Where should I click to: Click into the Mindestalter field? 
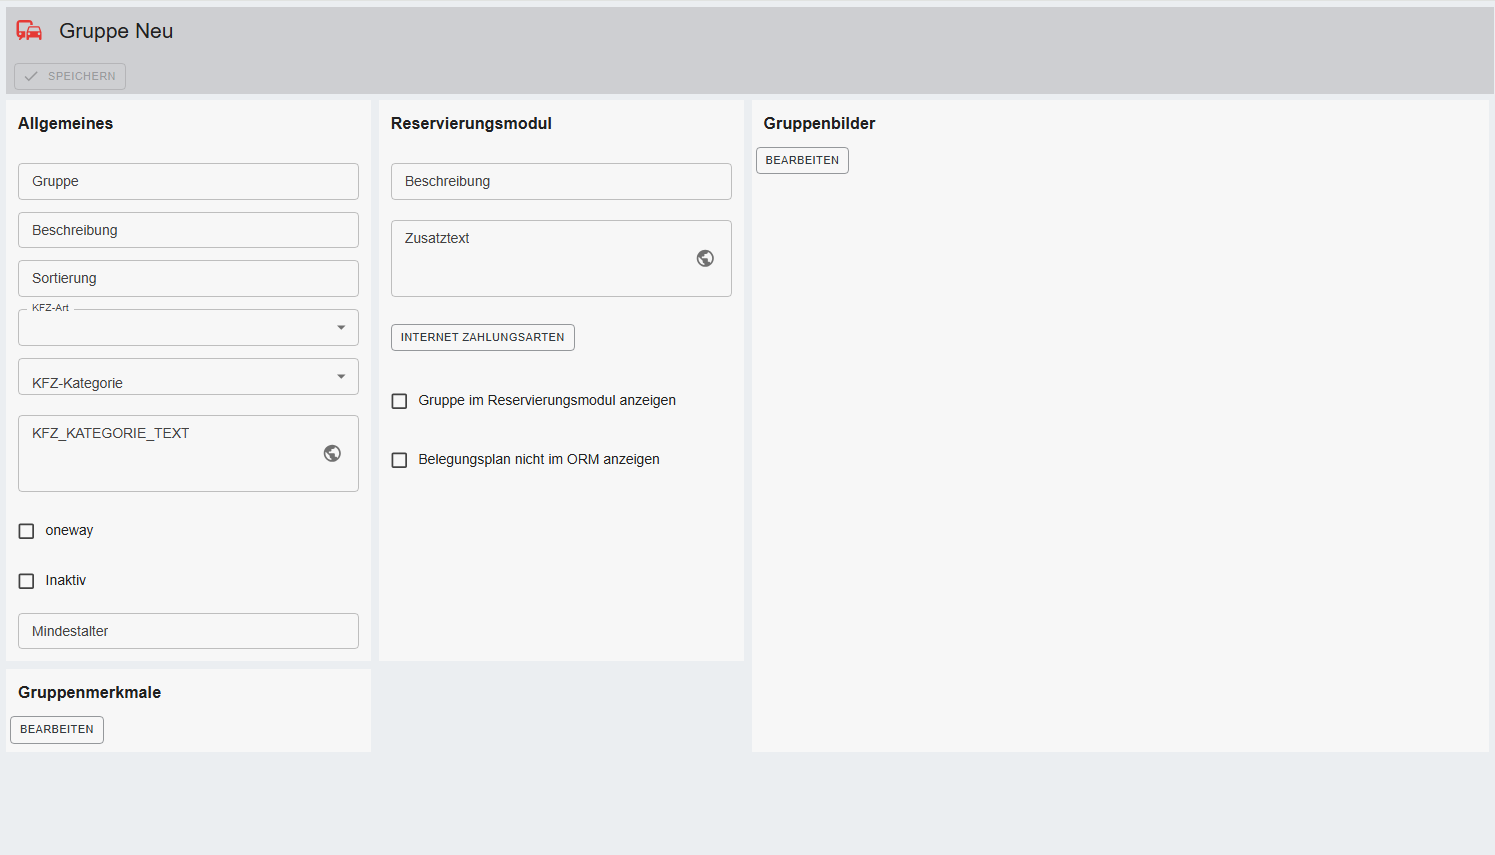point(188,631)
